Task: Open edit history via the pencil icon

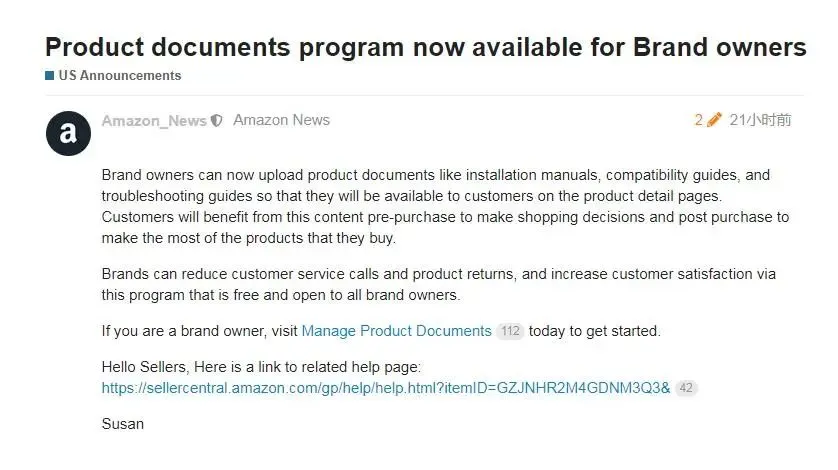Action: click(x=714, y=120)
